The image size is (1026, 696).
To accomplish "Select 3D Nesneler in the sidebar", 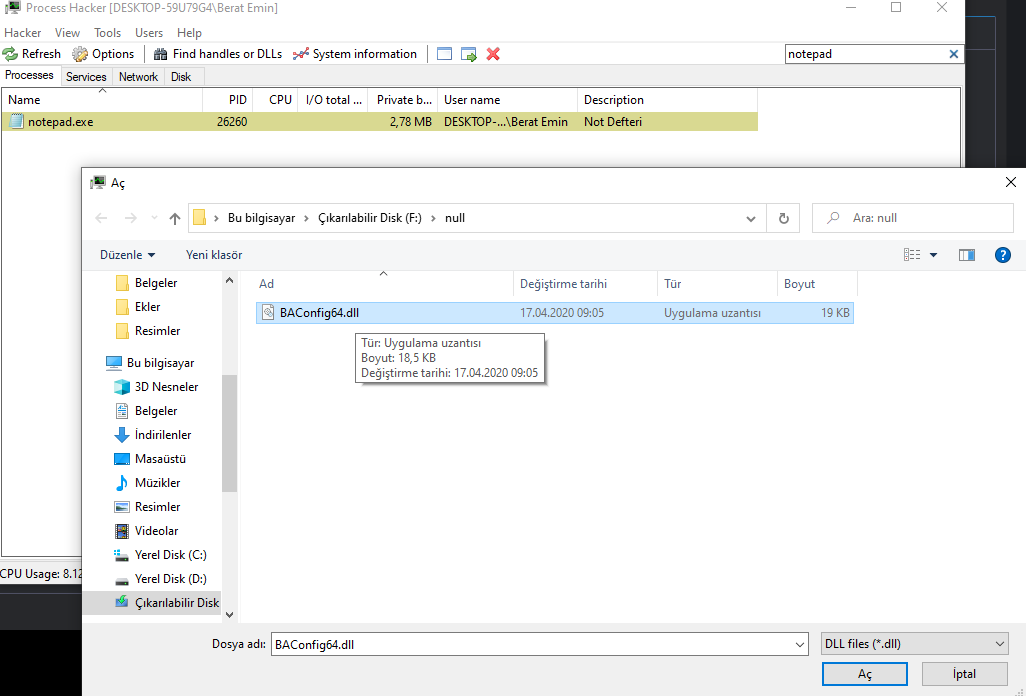I will (166, 387).
